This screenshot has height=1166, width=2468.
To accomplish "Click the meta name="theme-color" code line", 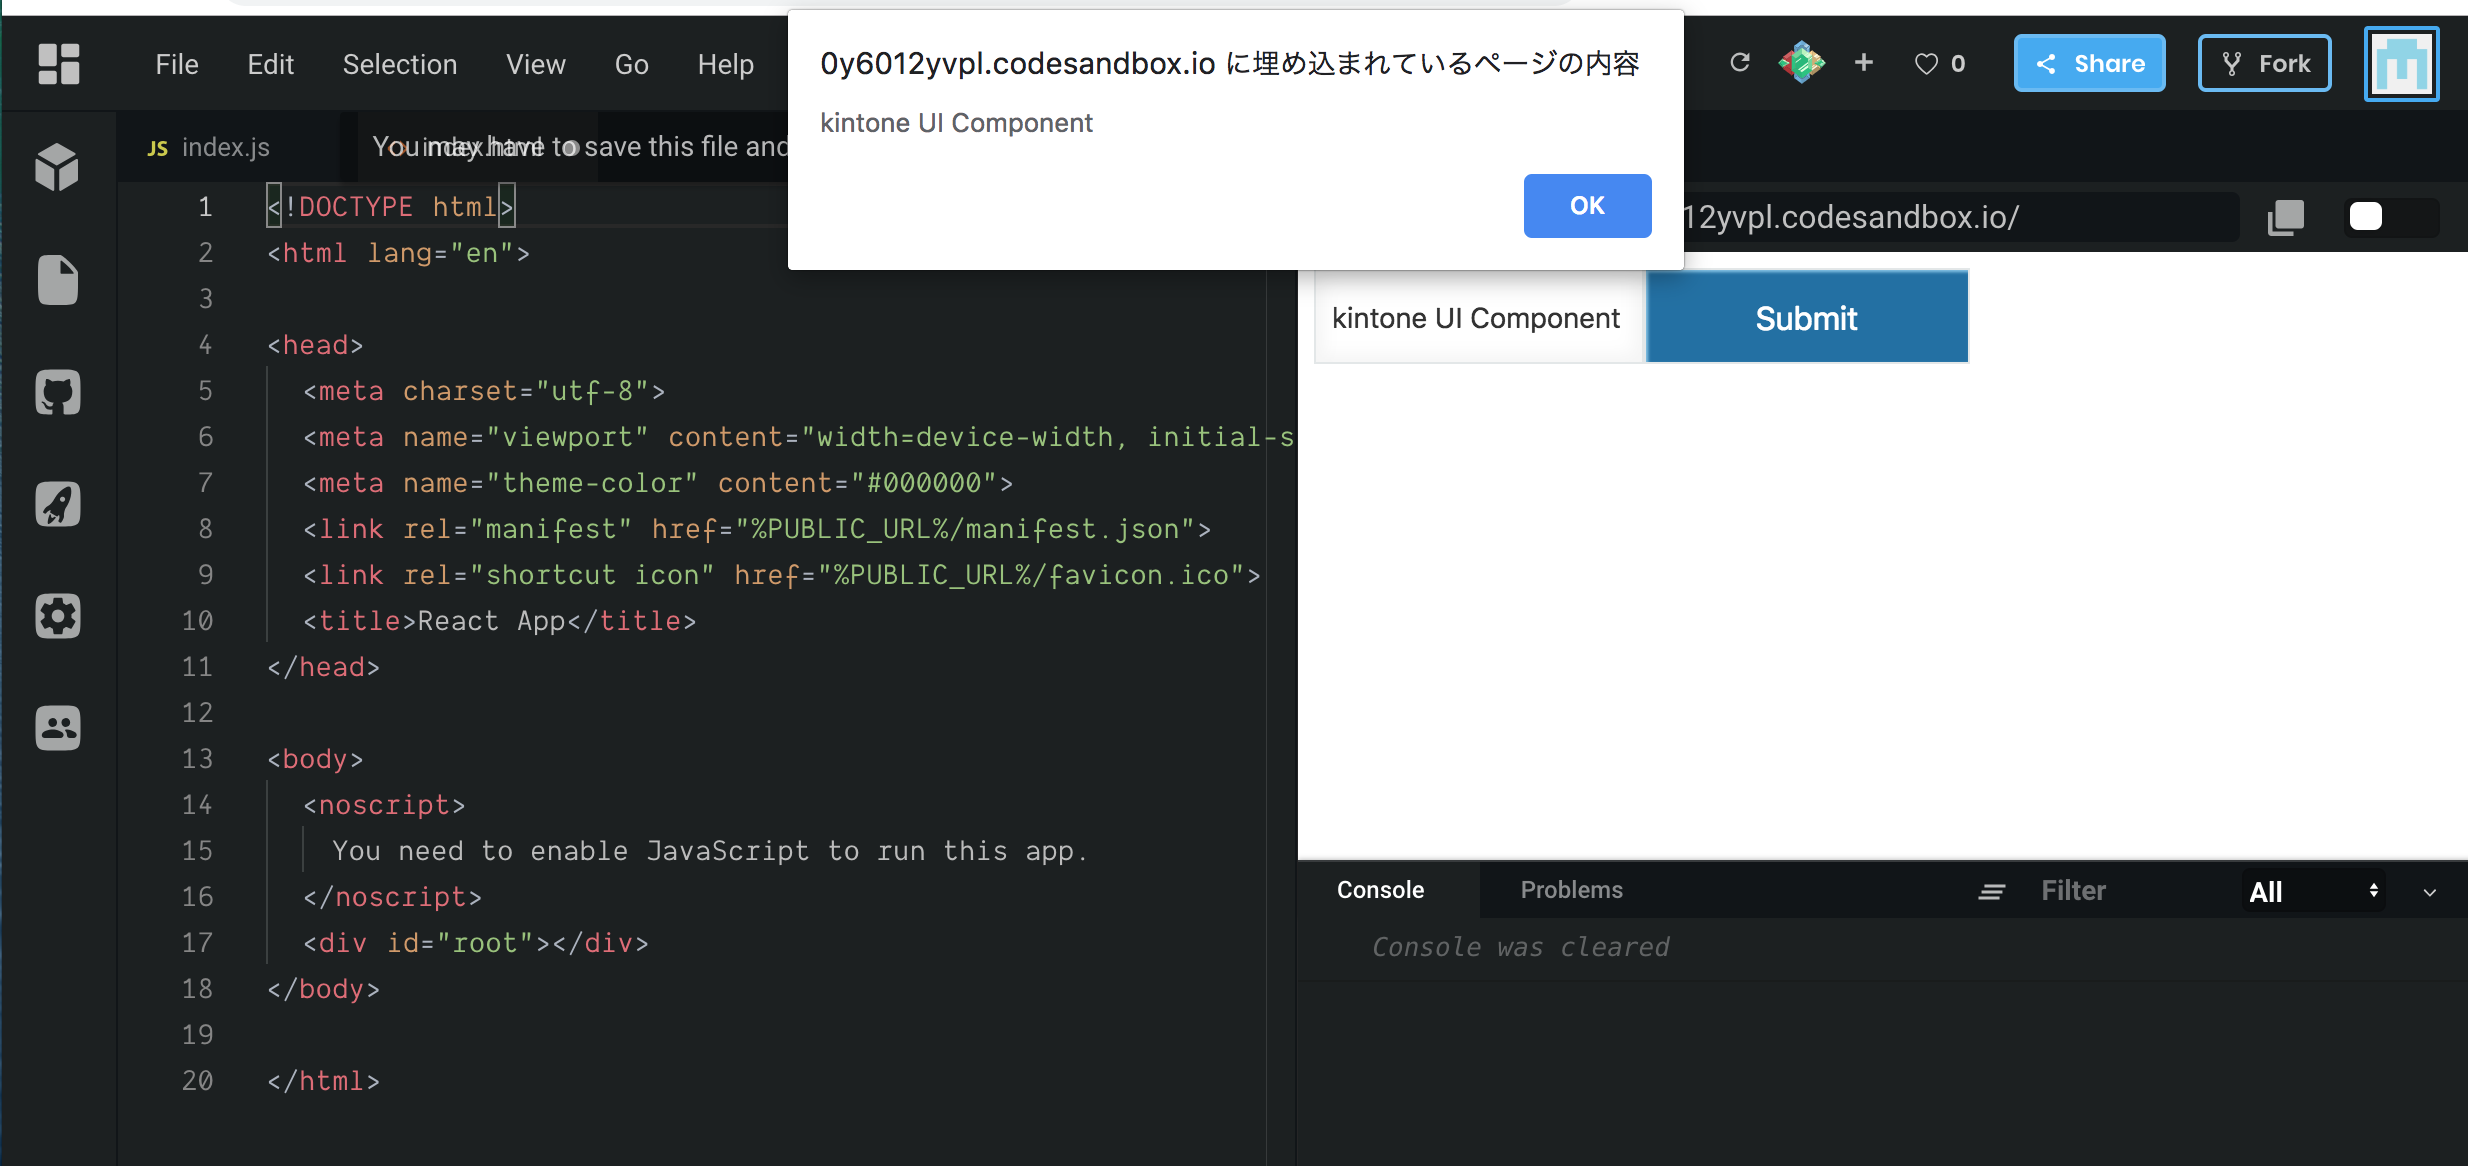I will point(658,483).
